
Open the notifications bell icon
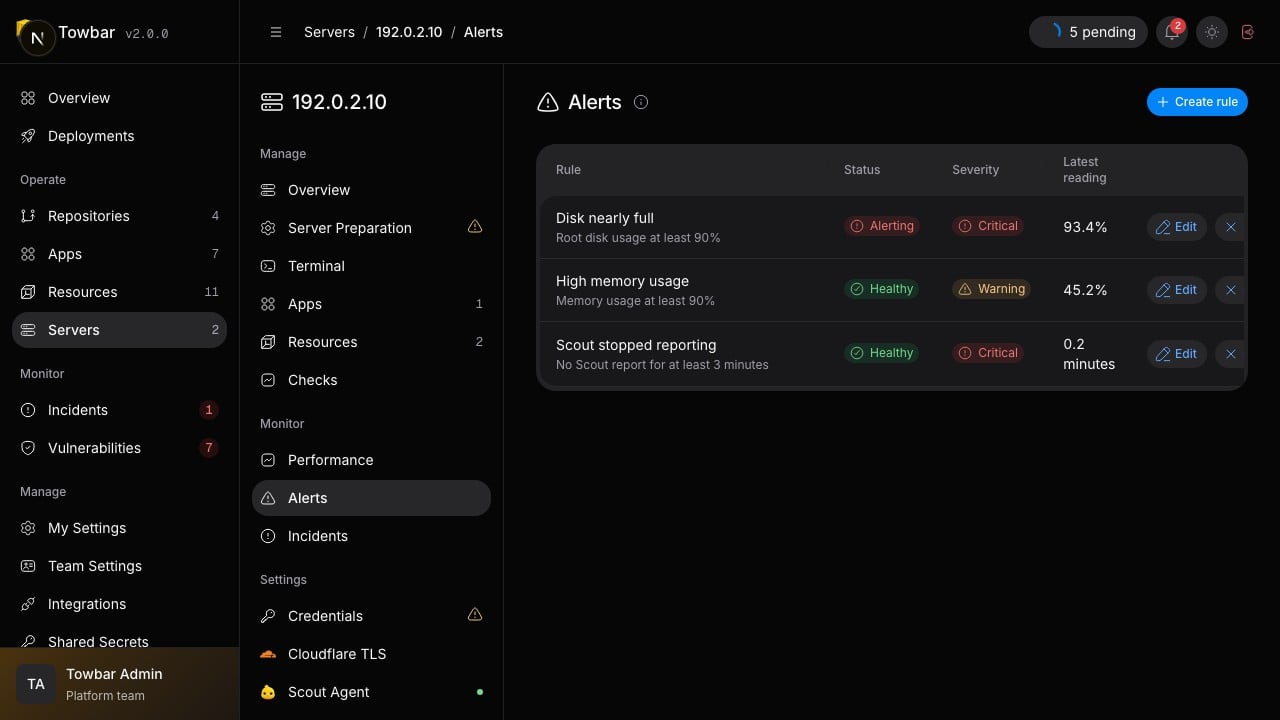pyautogui.click(x=1171, y=32)
